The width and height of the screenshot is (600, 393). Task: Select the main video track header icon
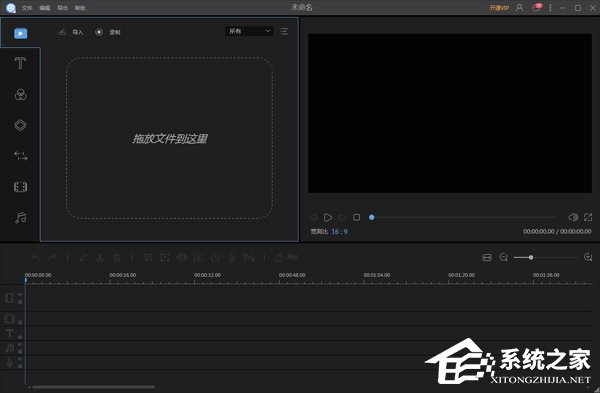[x=10, y=298]
